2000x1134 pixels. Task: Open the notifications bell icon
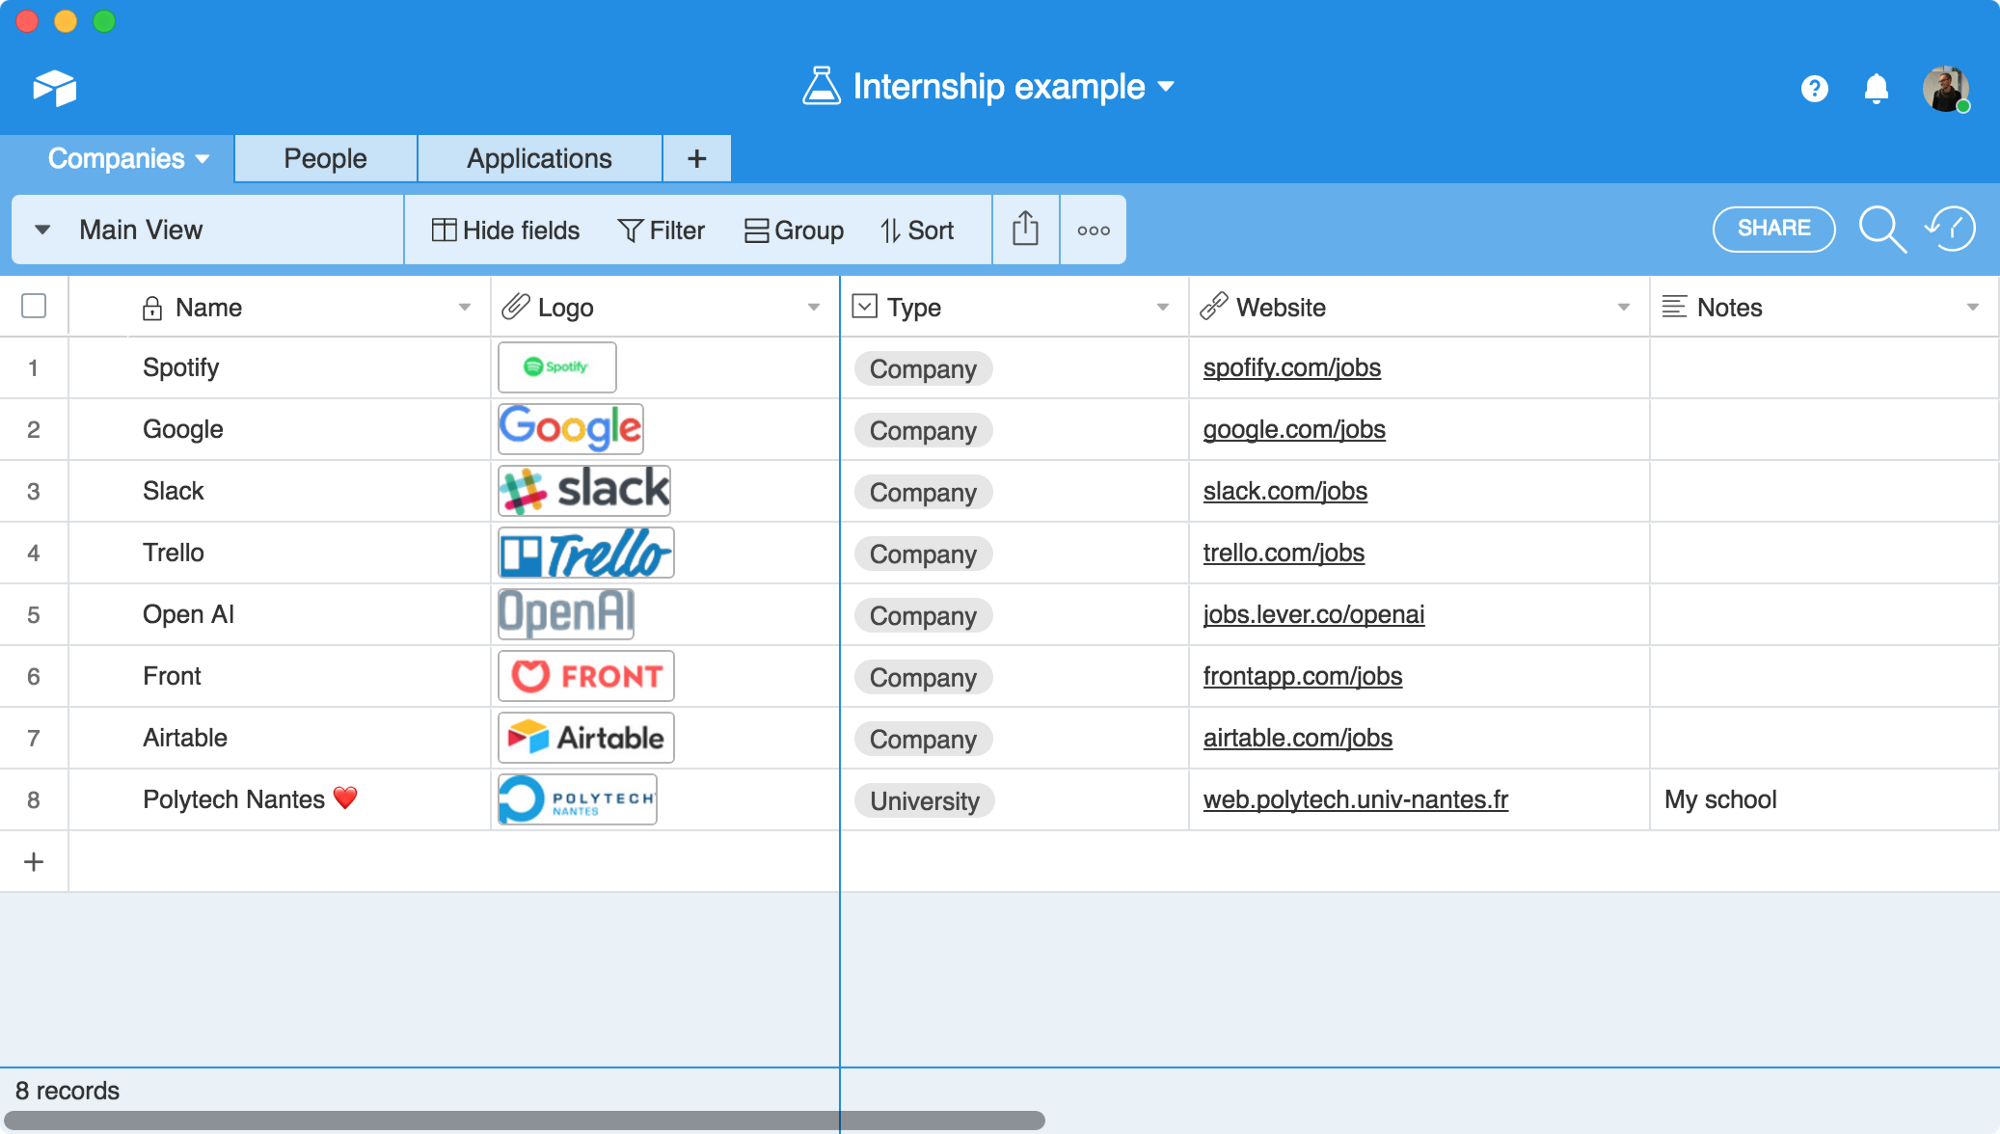tap(1876, 89)
